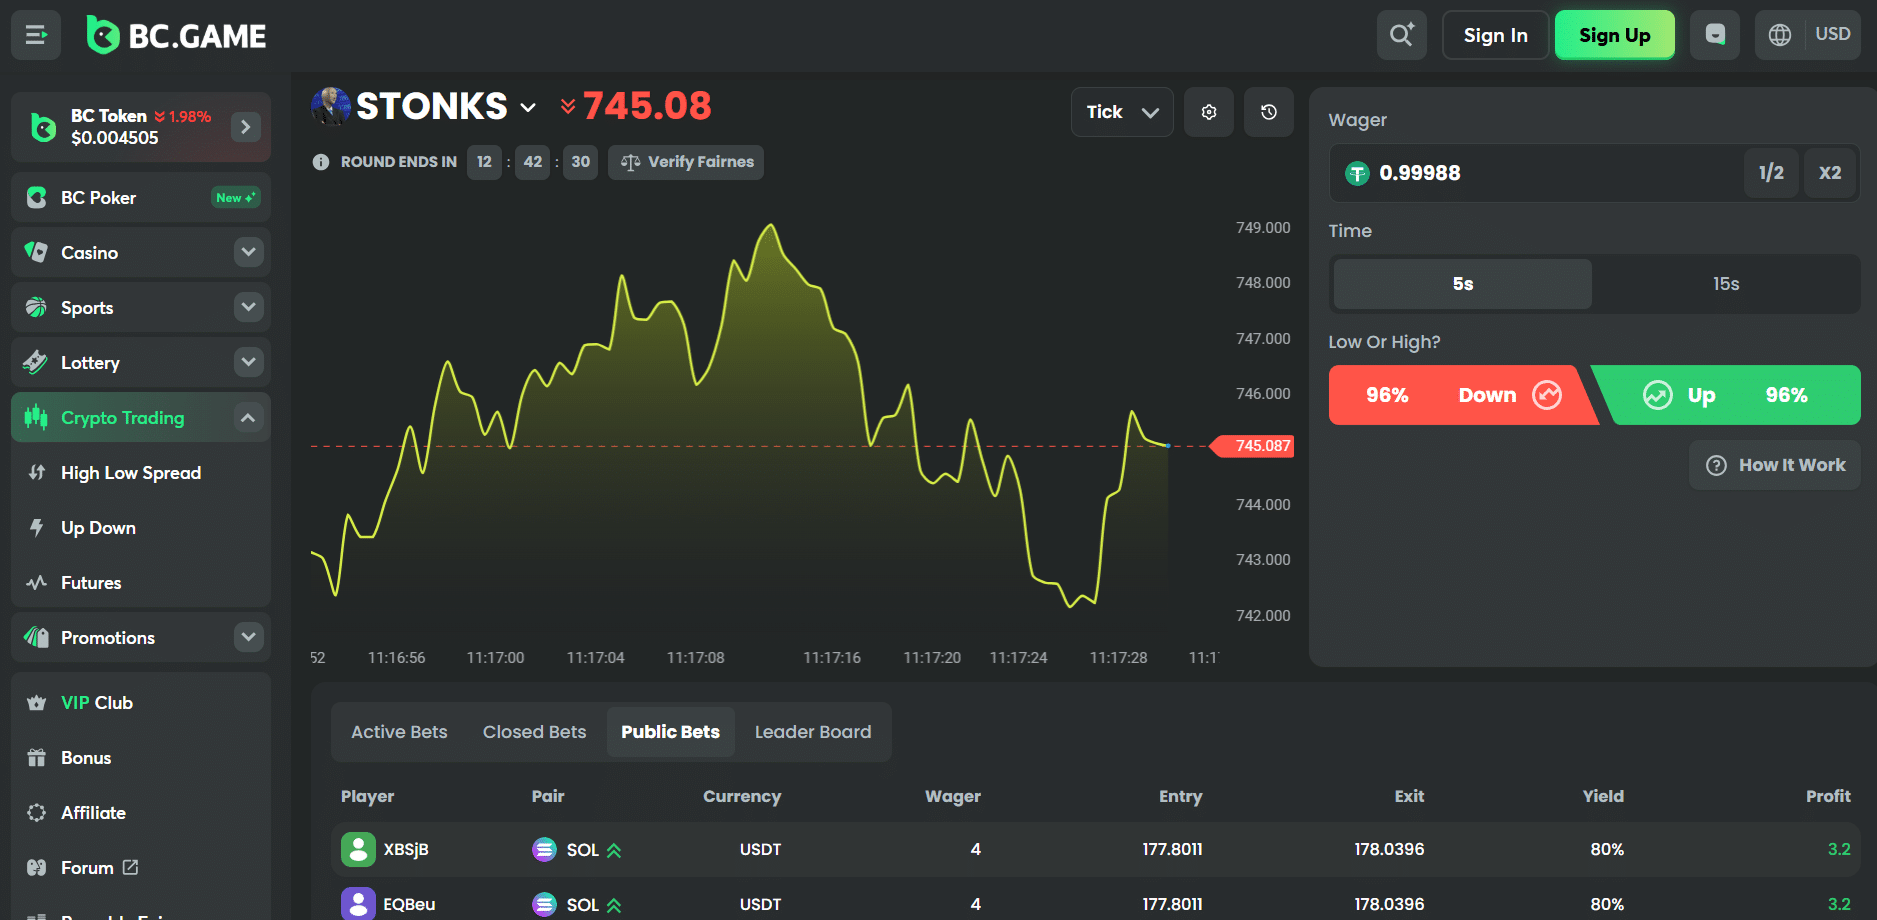Select the 5s time option
Image resolution: width=1877 pixels, height=920 pixels.
[1463, 284]
